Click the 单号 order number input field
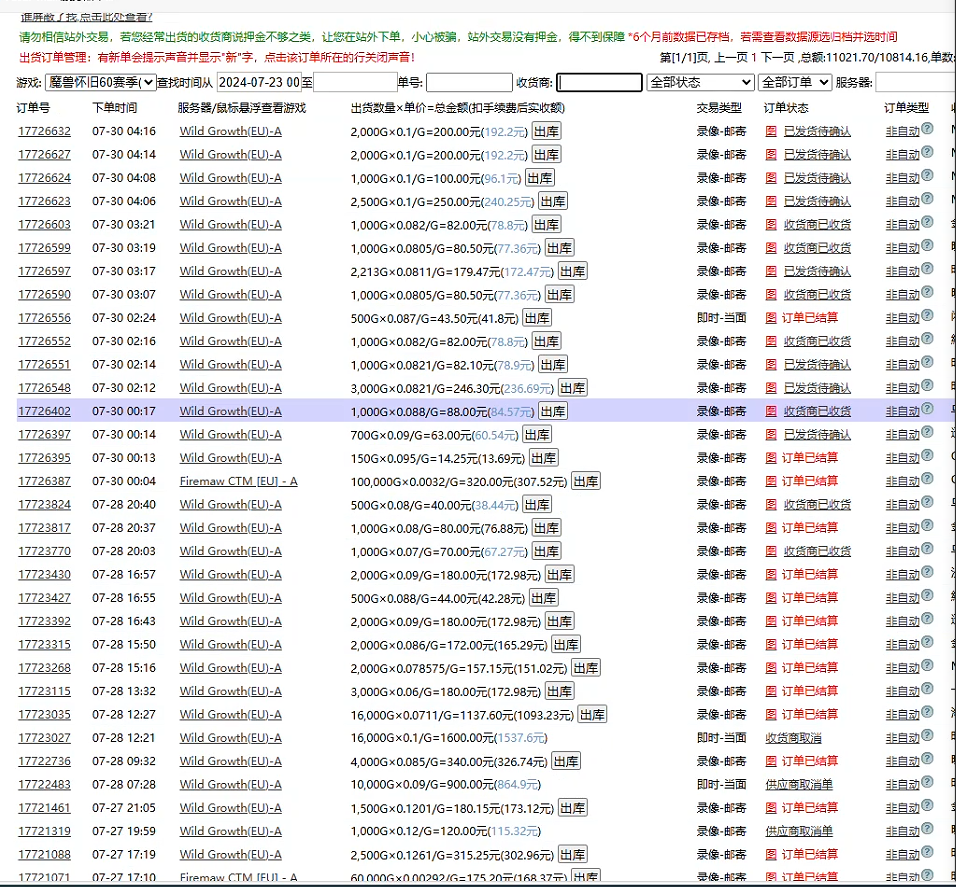Screen dimensions: 956x887 (x=468, y=82)
